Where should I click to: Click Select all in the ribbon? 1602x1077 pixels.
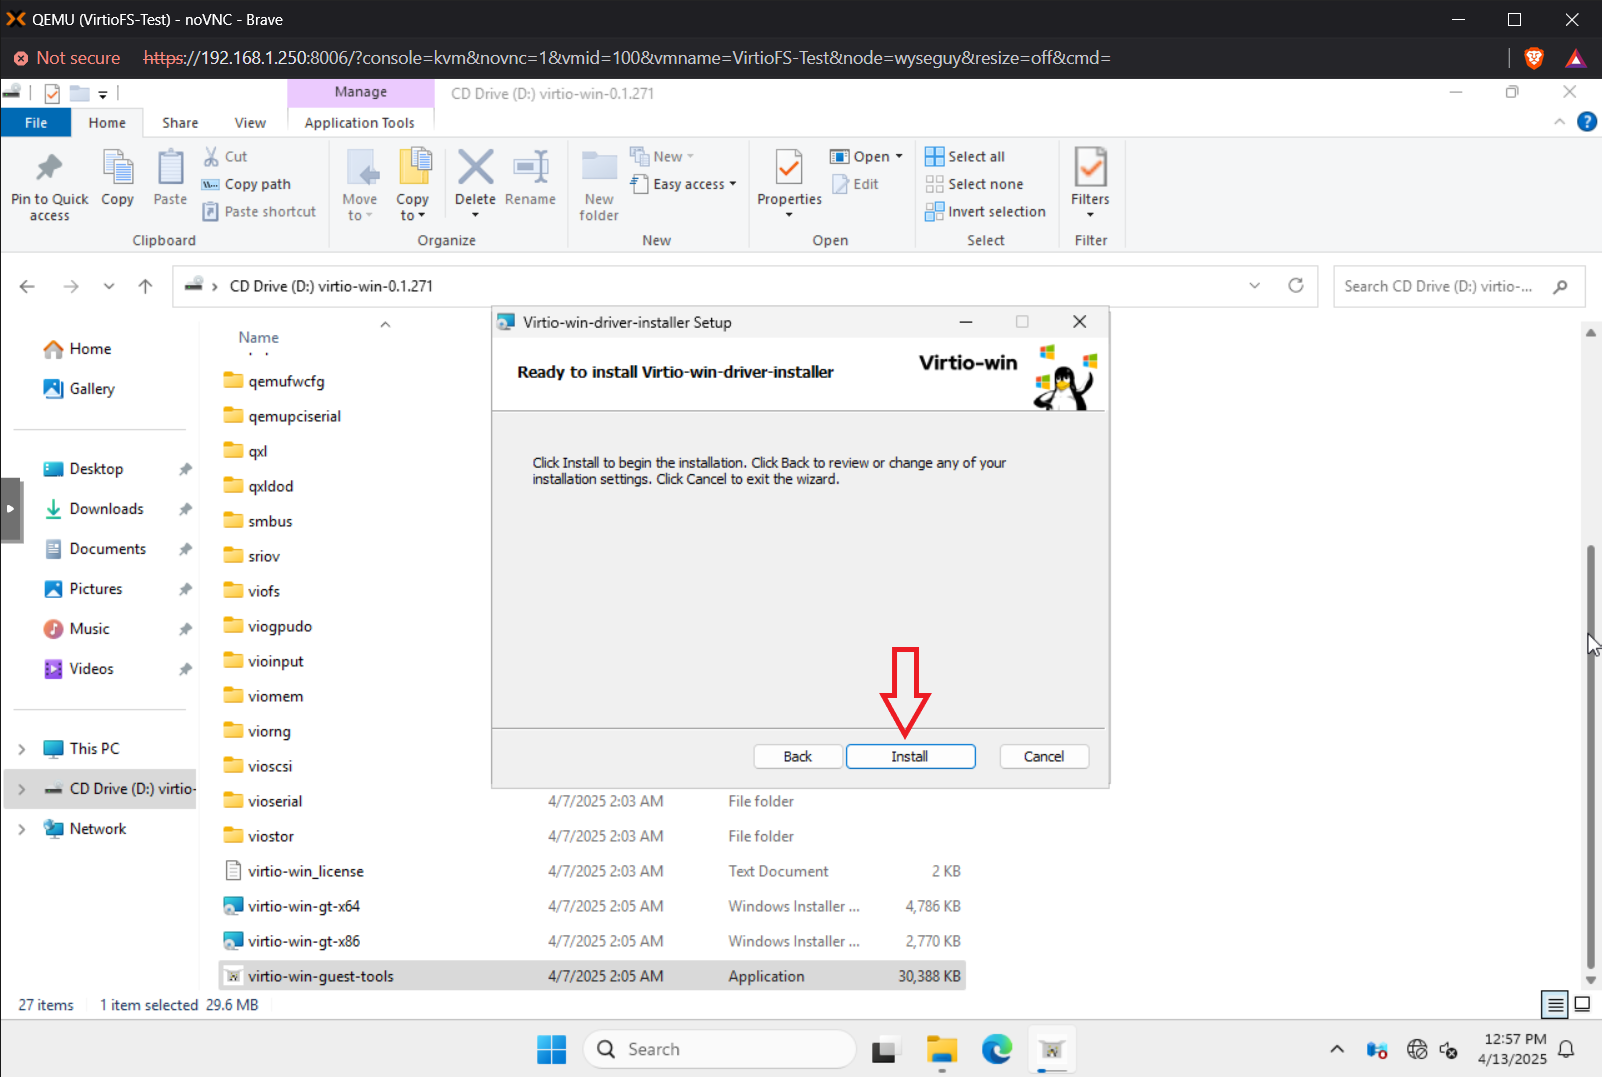965,157
